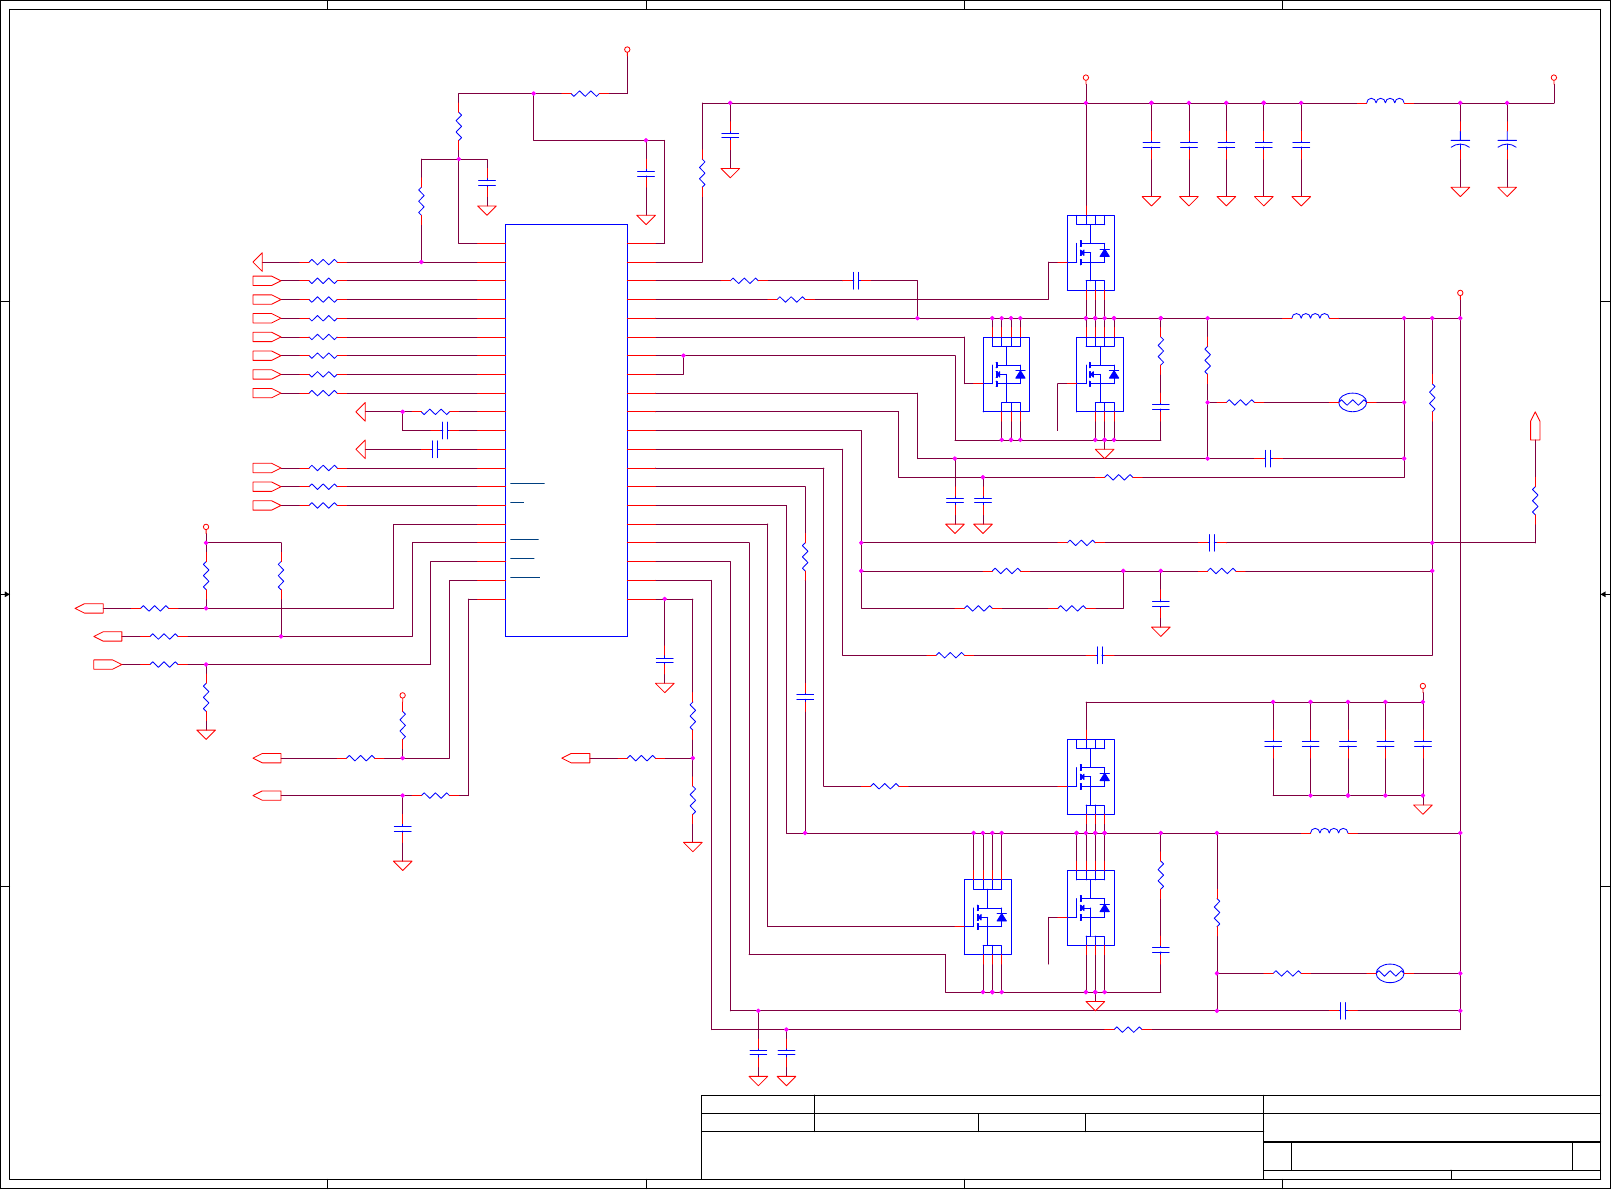Select the large blue IC rectangle

[566, 430]
